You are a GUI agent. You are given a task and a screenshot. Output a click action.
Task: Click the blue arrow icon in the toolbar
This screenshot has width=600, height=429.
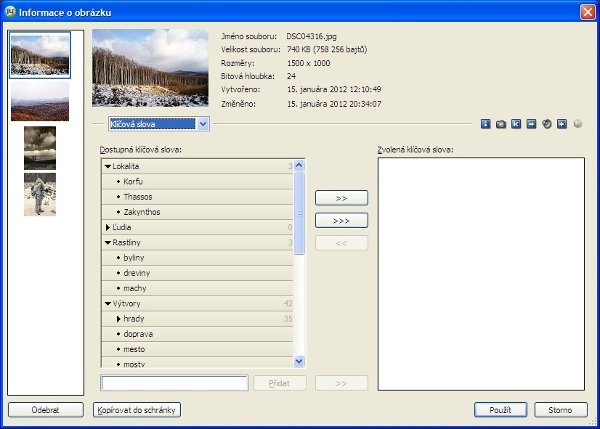point(531,124)
